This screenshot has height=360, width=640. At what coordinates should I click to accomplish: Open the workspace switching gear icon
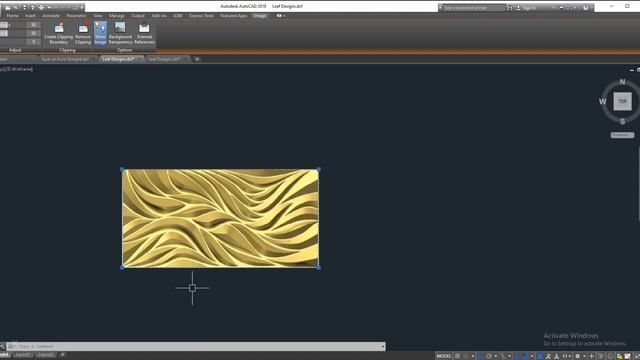point(578,356)
